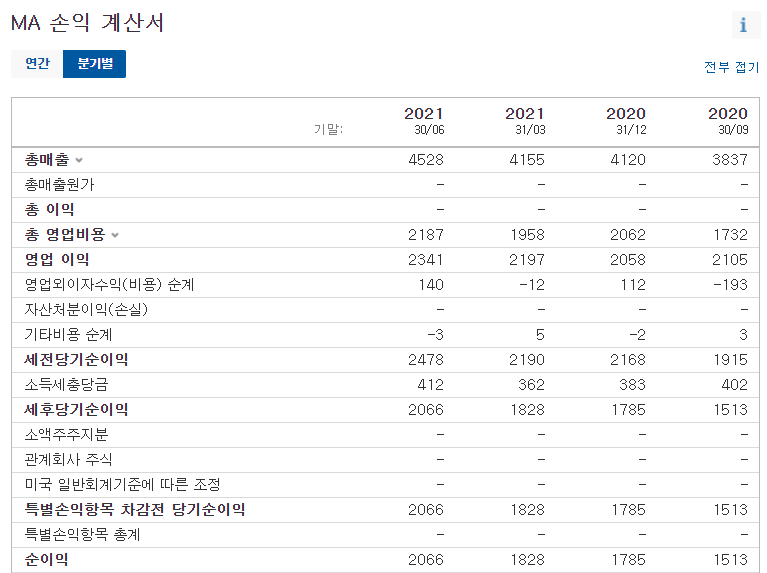Click pre-tax income value 2168
Screen dimensions: 767x573
[x=628, y=360]
